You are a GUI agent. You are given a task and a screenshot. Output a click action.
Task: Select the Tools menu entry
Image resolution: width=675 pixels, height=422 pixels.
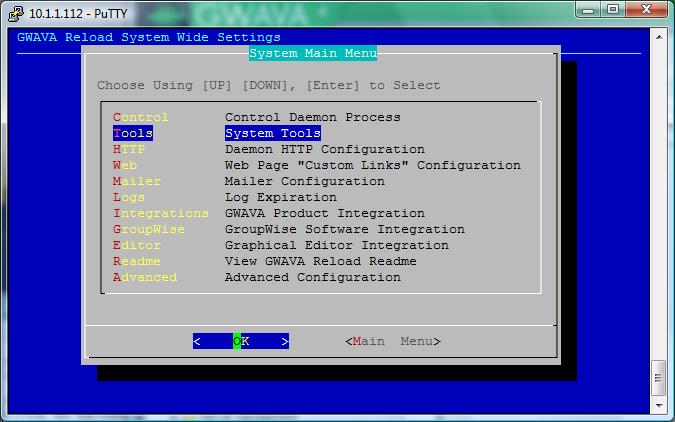click(x=133, y=133)
